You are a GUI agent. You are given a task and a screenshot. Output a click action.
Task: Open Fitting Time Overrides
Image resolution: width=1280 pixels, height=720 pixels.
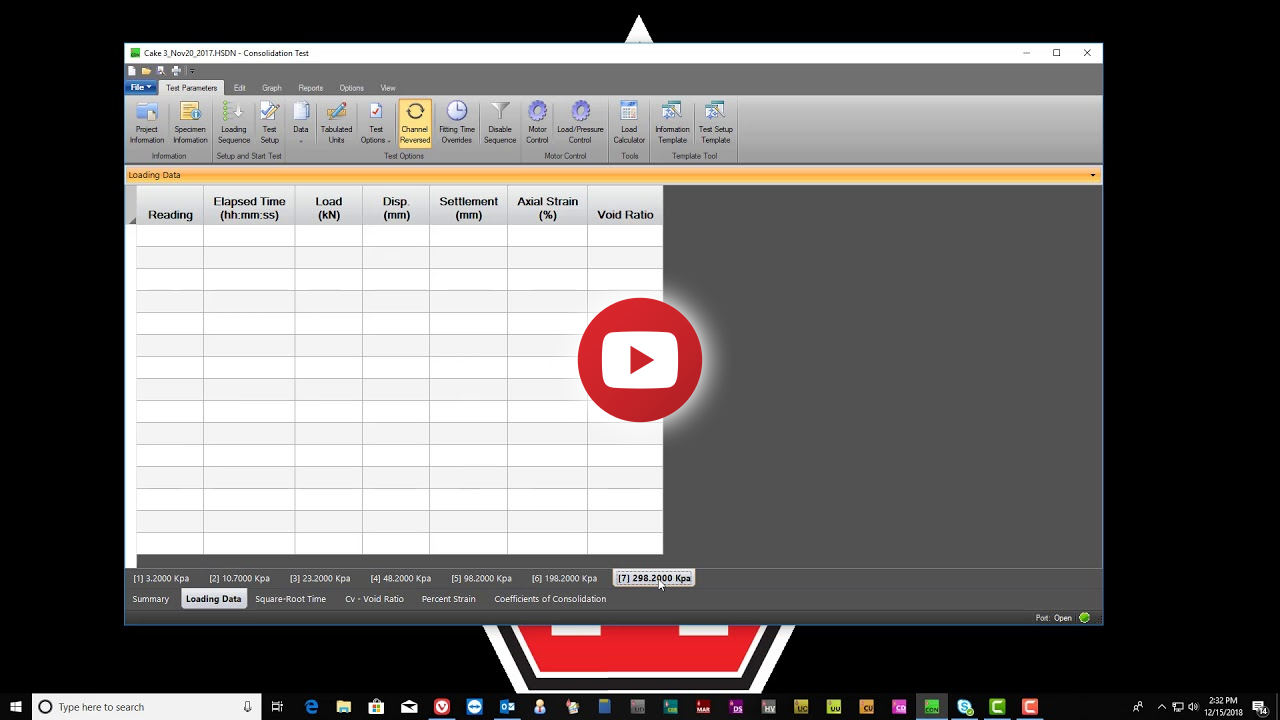click(456, 123)
